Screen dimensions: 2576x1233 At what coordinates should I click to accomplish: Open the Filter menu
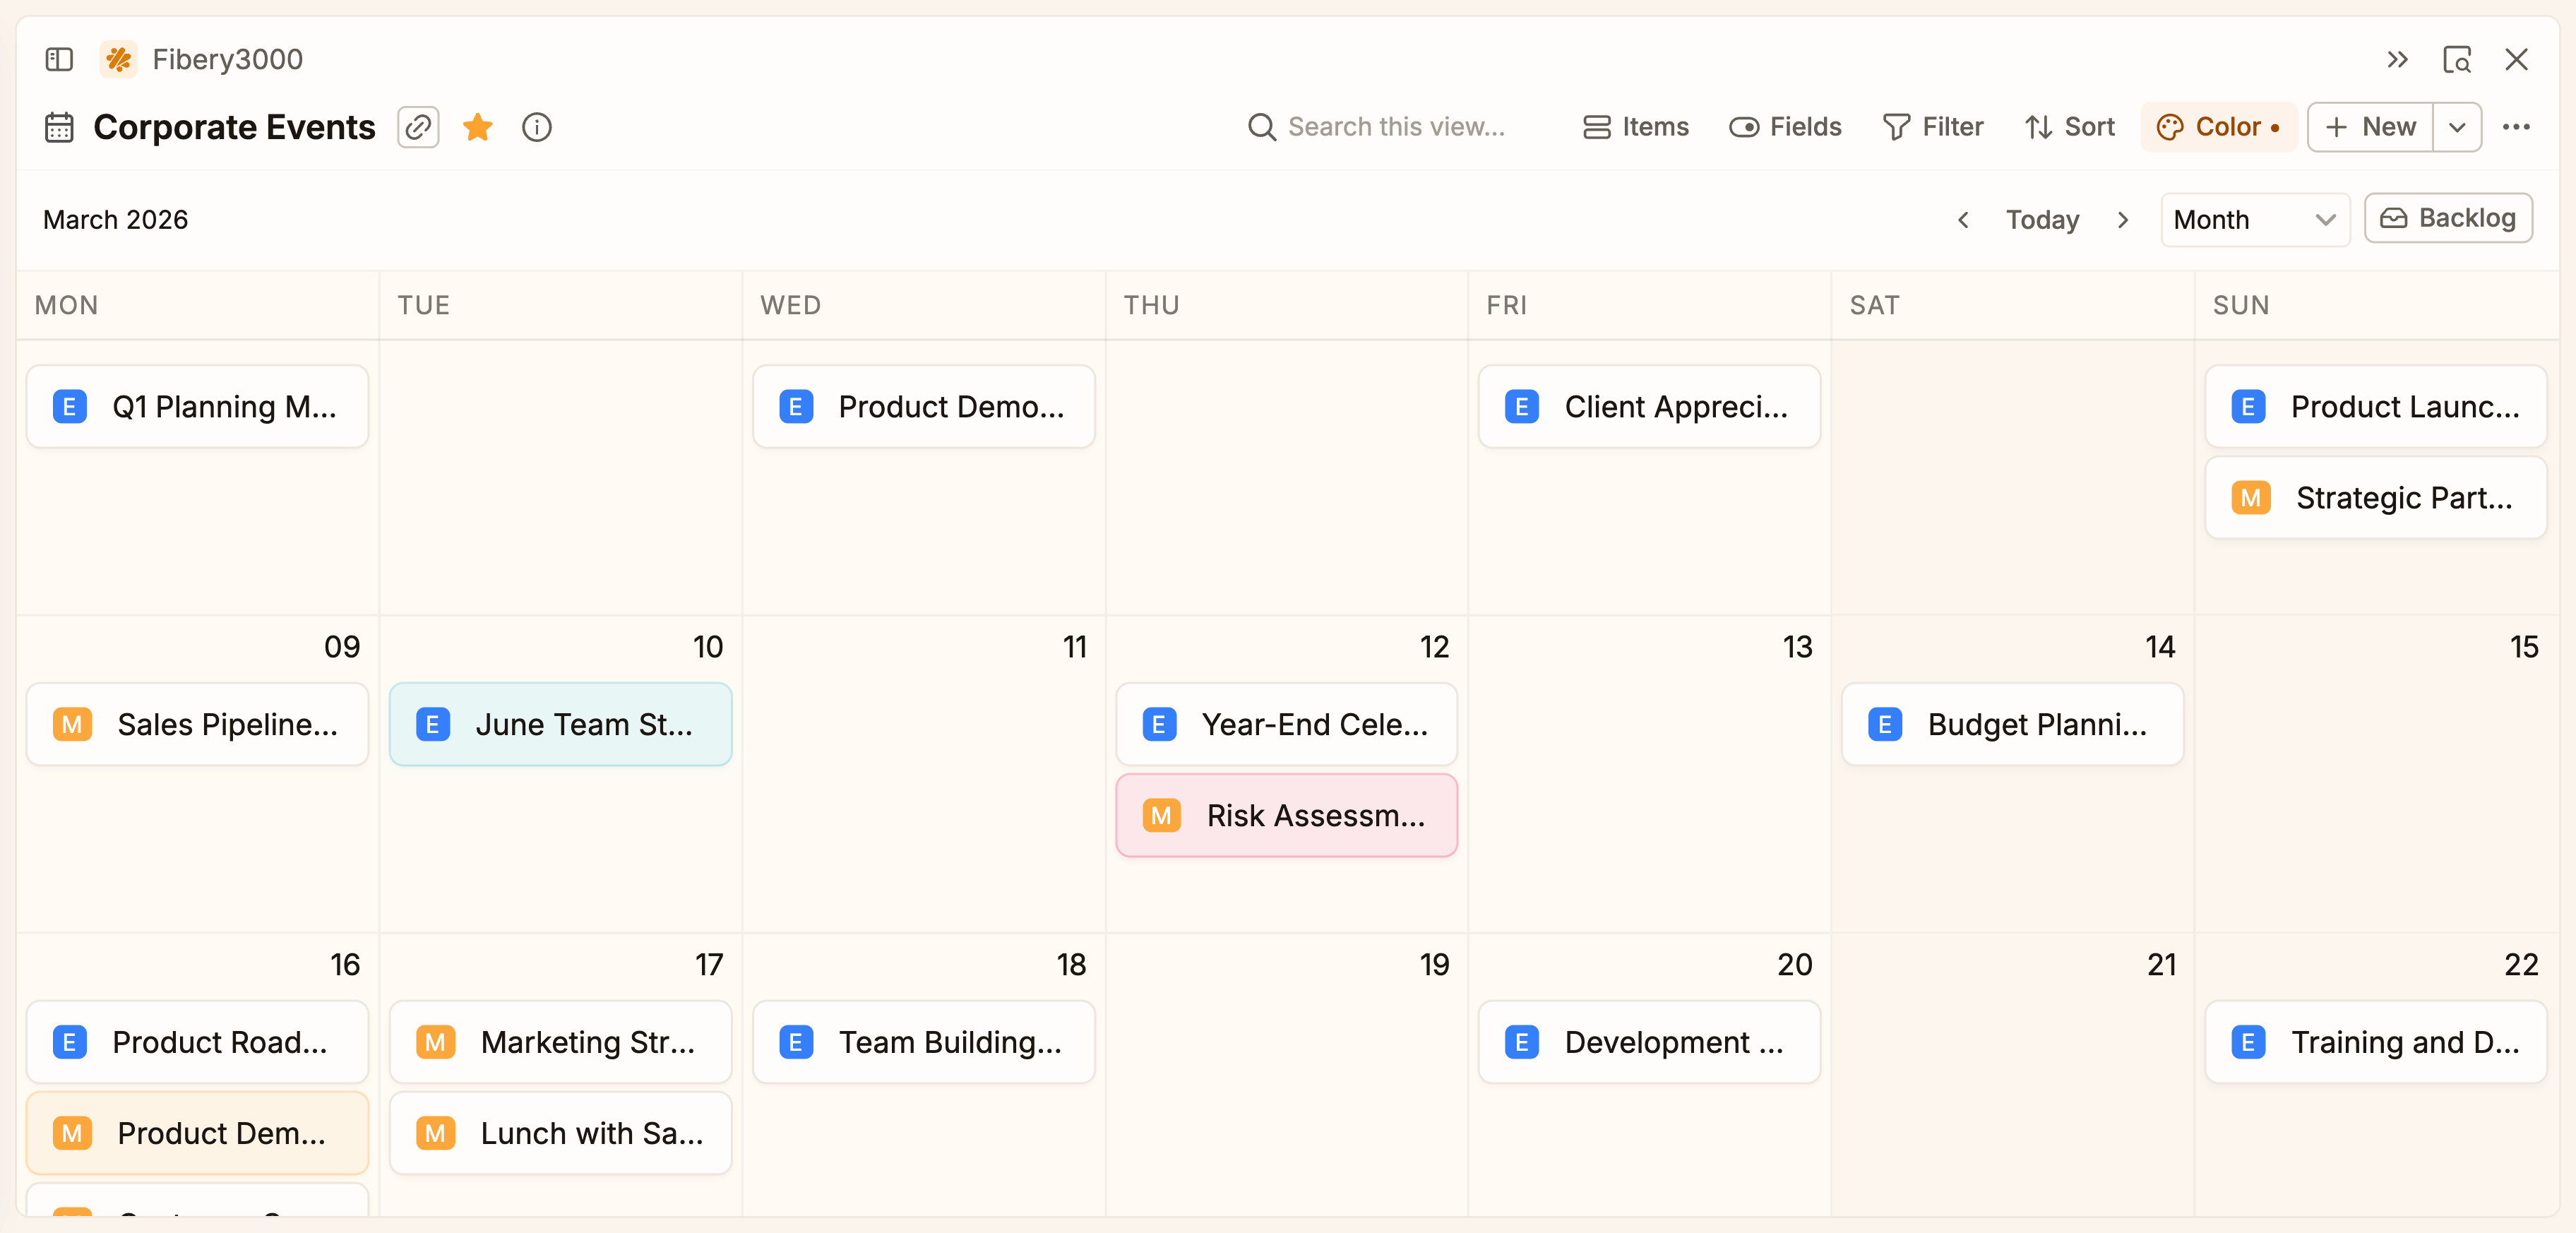[x=1933, y=127]
